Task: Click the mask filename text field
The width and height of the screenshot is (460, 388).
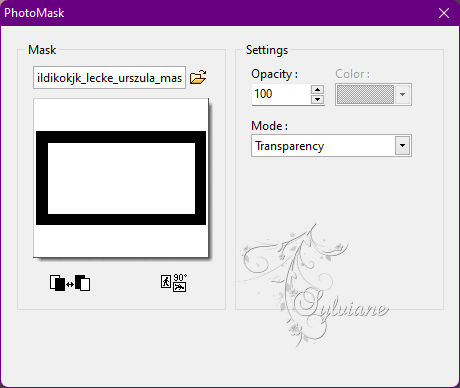Action: point(109,78)
